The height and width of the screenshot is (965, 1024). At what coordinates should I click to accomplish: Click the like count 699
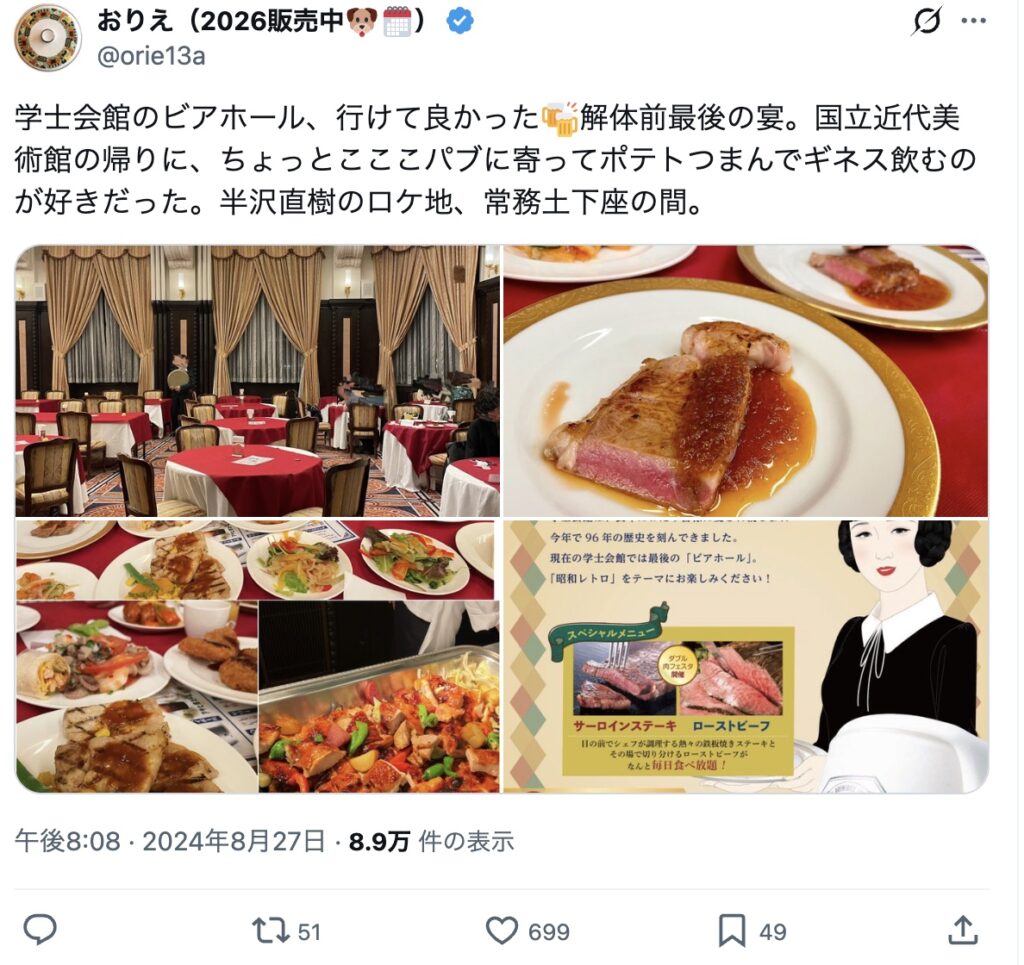pos(549,932)
